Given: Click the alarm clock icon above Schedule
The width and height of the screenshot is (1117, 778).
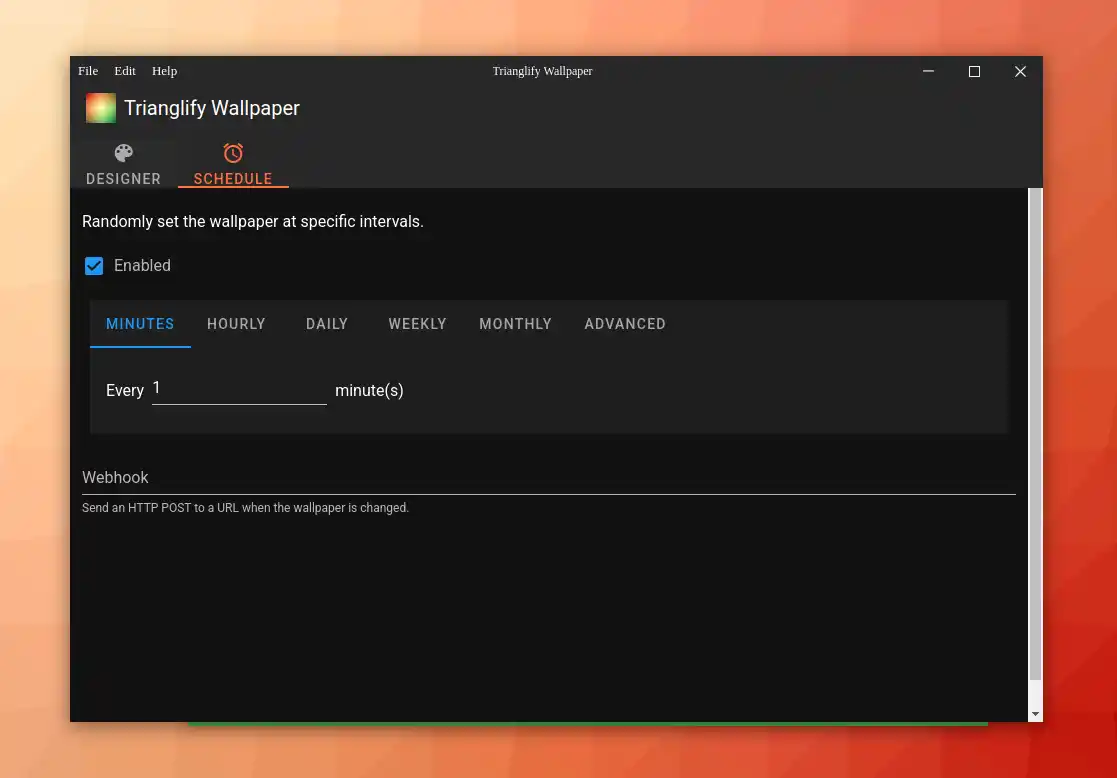Looking at the screenshot, I should tap(233, 153).
